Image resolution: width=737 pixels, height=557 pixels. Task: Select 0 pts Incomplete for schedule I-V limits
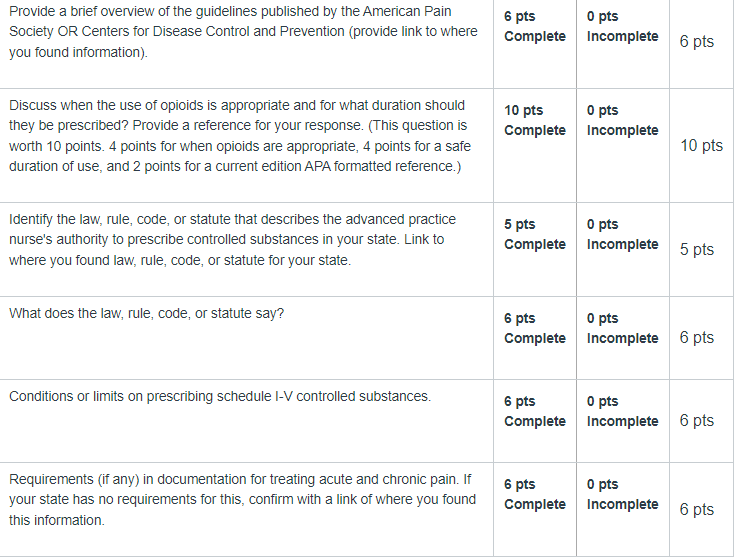(622, 411)
